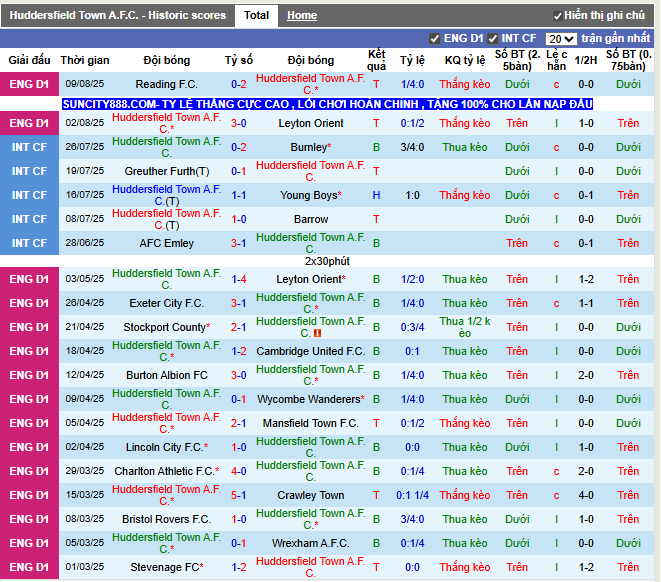Click Wrexham A.F.C. team name
661x582 pixels.
click(311, 544)
